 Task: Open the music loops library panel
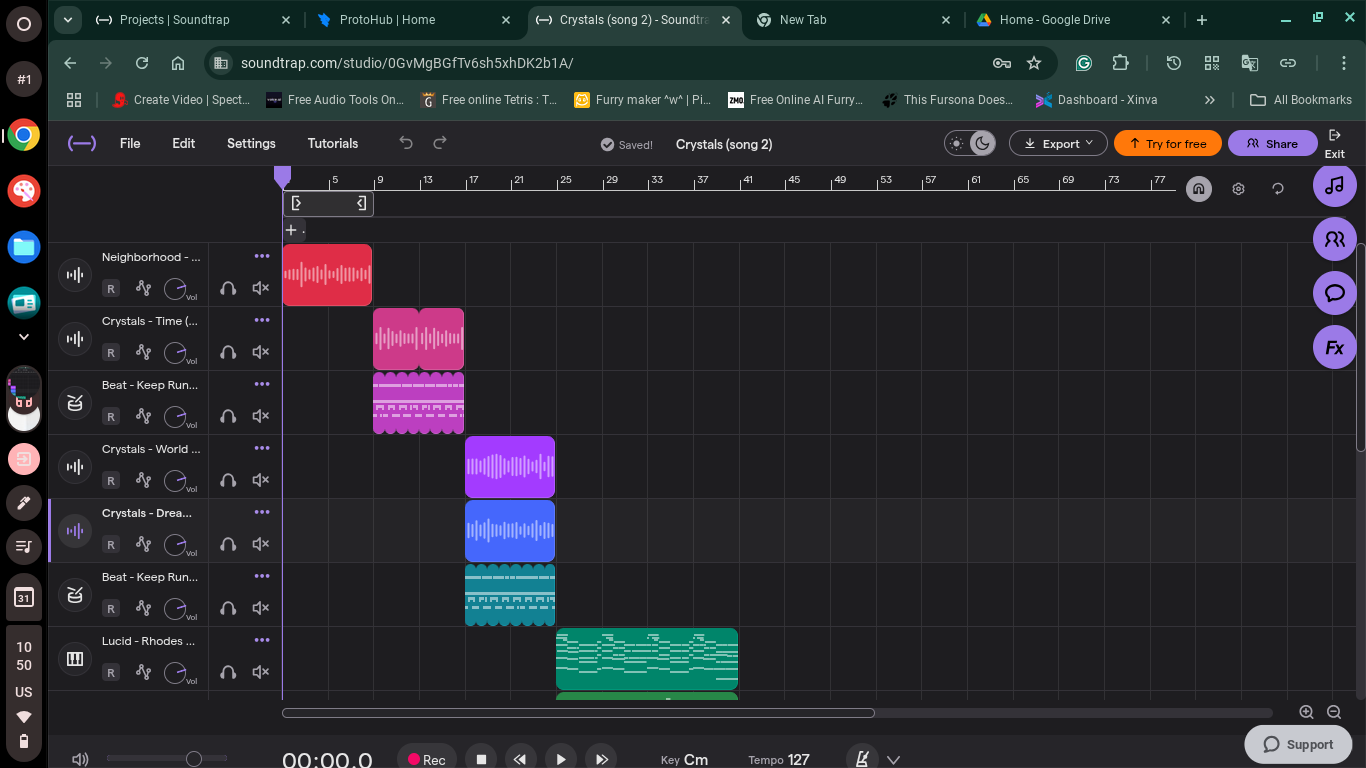tap(1334, 186)
